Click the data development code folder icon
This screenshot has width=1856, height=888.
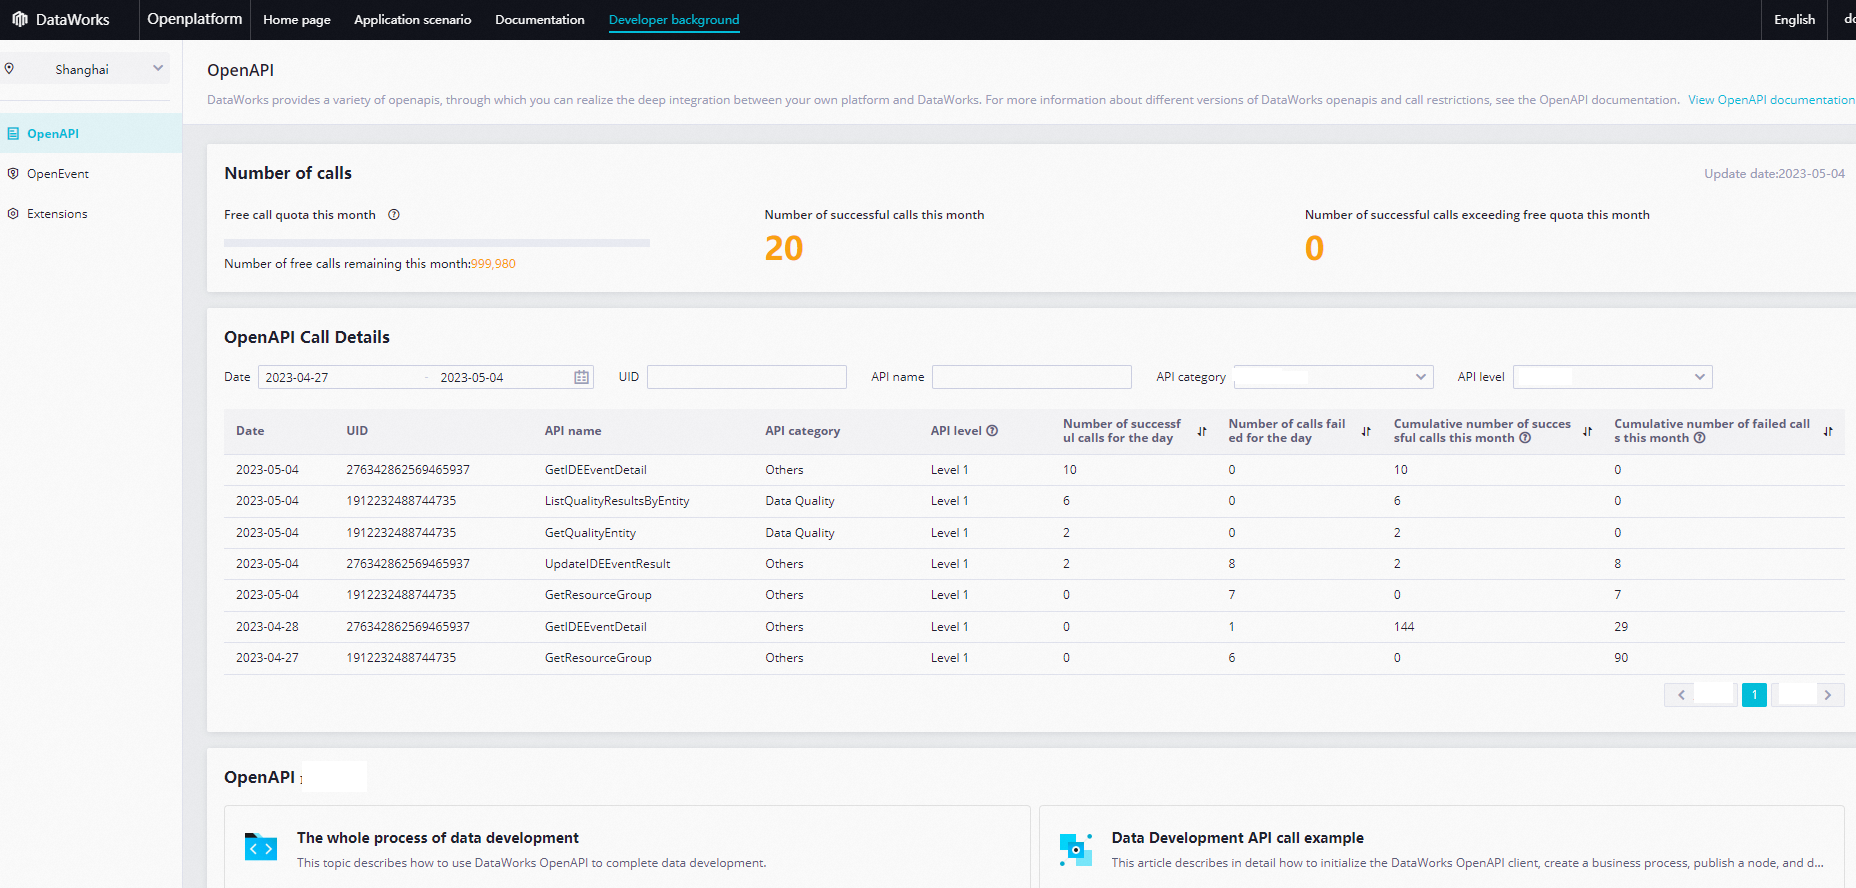tap(261, 847)
